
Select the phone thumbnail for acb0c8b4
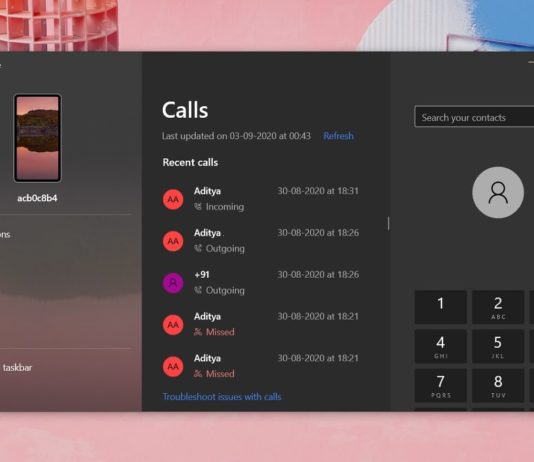pos(37,138)
